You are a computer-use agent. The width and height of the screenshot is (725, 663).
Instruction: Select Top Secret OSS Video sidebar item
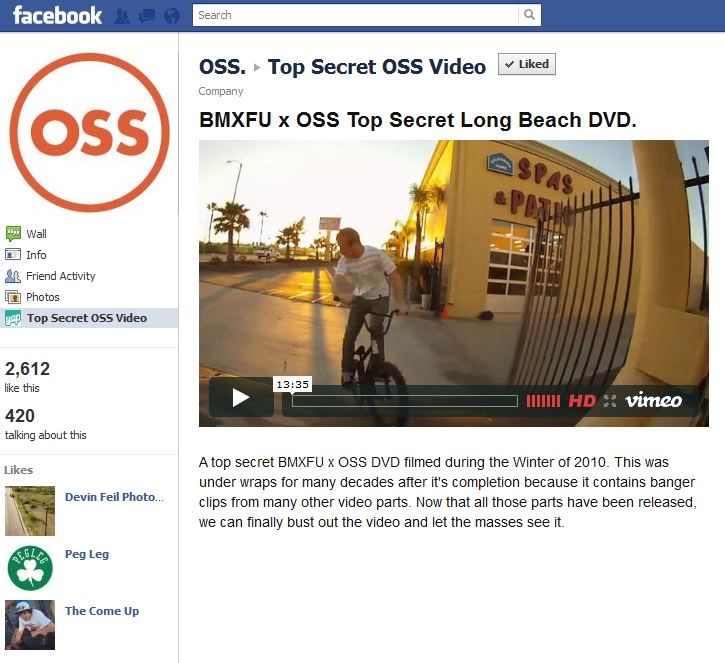(x=89, y=318)
